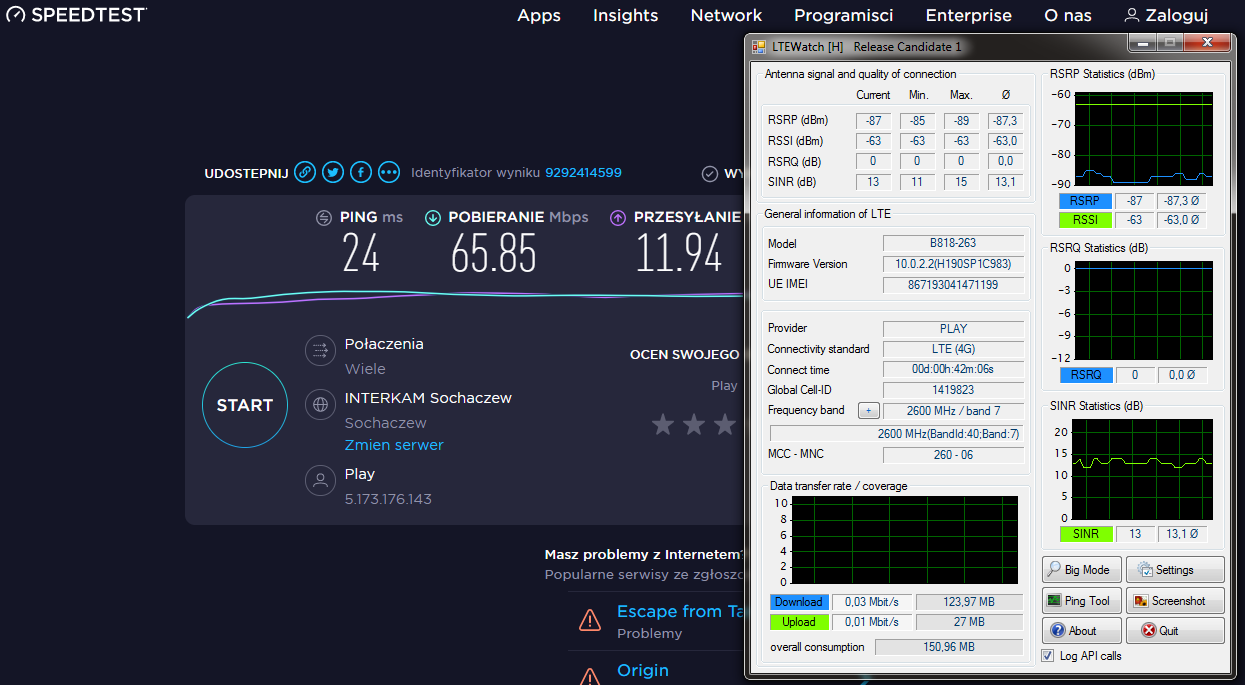Click the blue RSRP legend swatch
The image size is (1245, 685).
click(x=1085, y=201)
